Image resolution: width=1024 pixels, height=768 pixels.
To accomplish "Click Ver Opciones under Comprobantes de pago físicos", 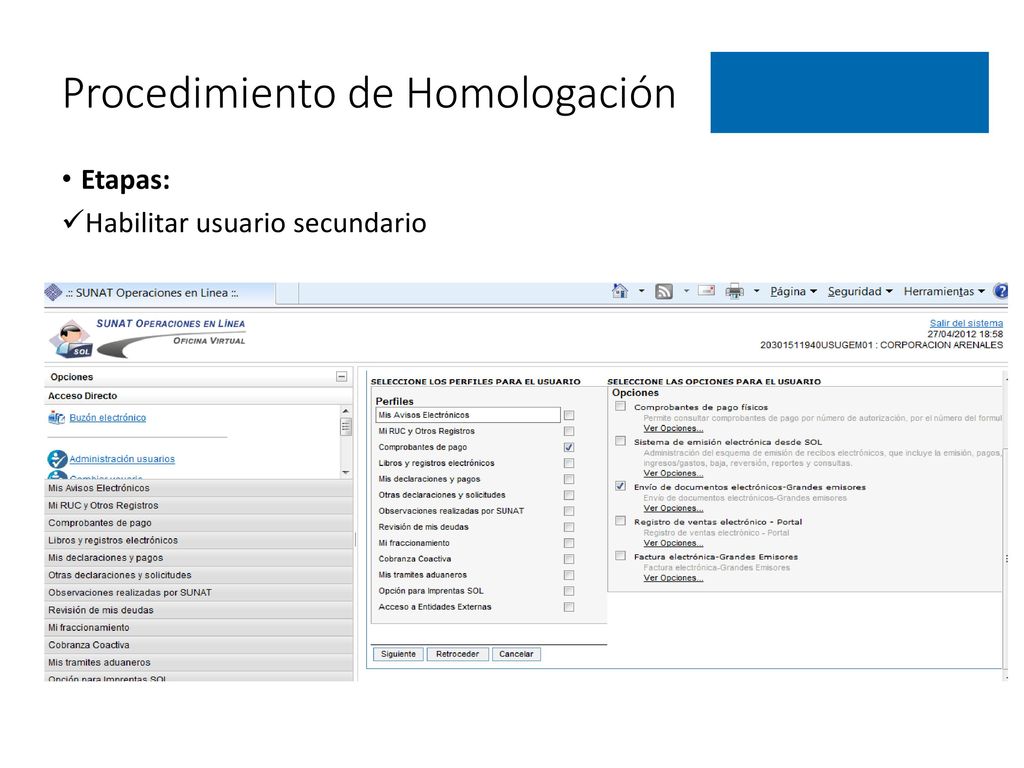I will [x=673, y=428].
